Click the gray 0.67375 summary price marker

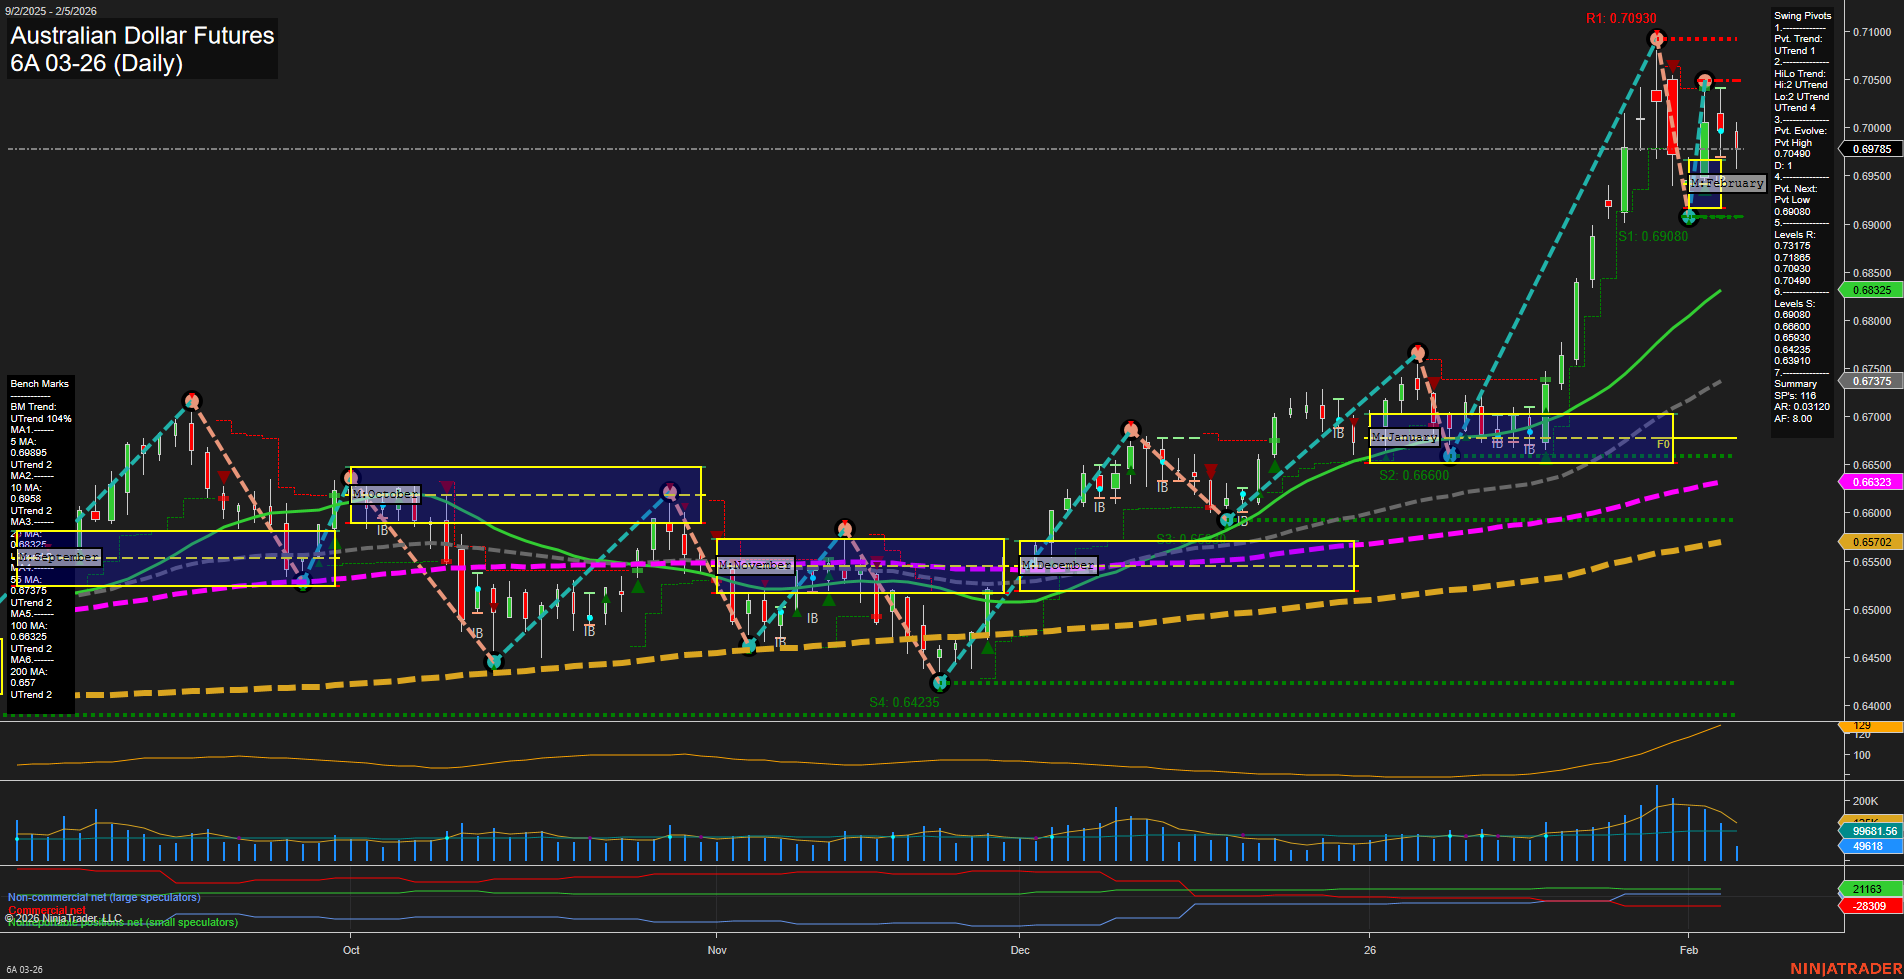[1870, 381]
